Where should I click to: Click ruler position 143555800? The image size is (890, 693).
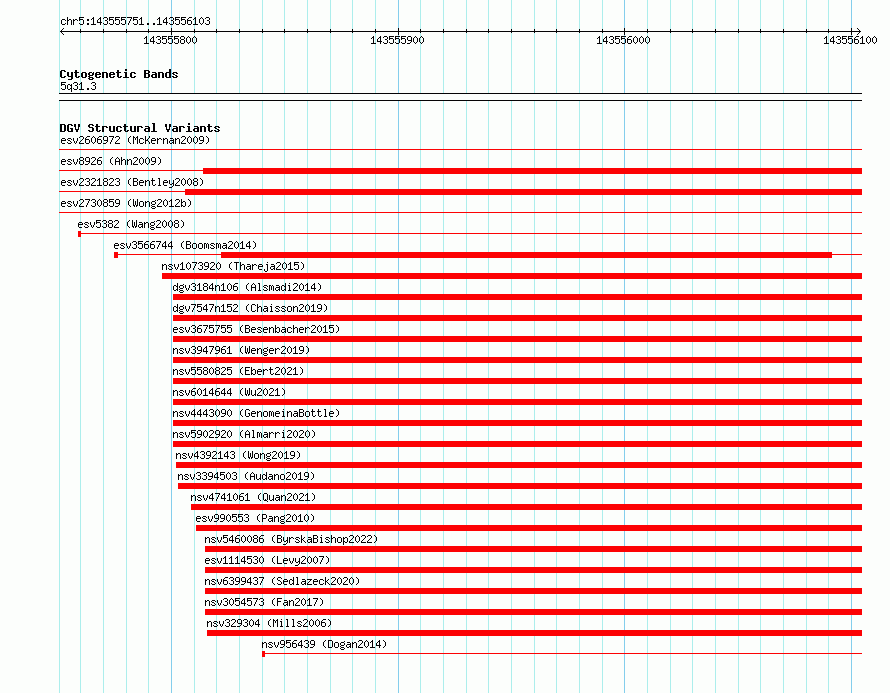tap(170, 40)
